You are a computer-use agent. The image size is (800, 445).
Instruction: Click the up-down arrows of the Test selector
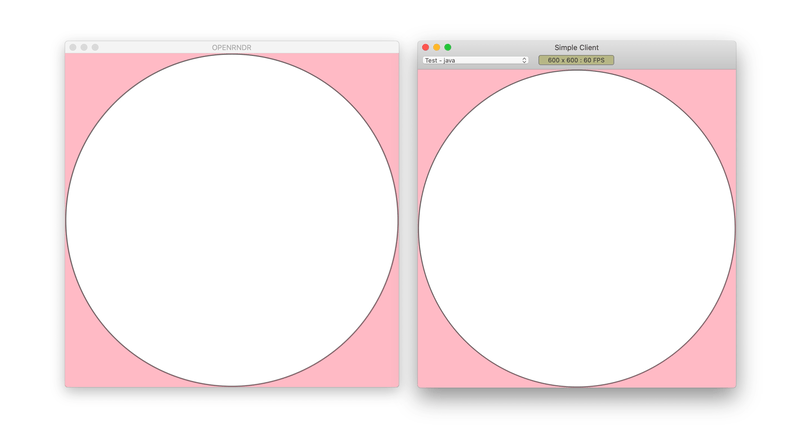point(524,60)
